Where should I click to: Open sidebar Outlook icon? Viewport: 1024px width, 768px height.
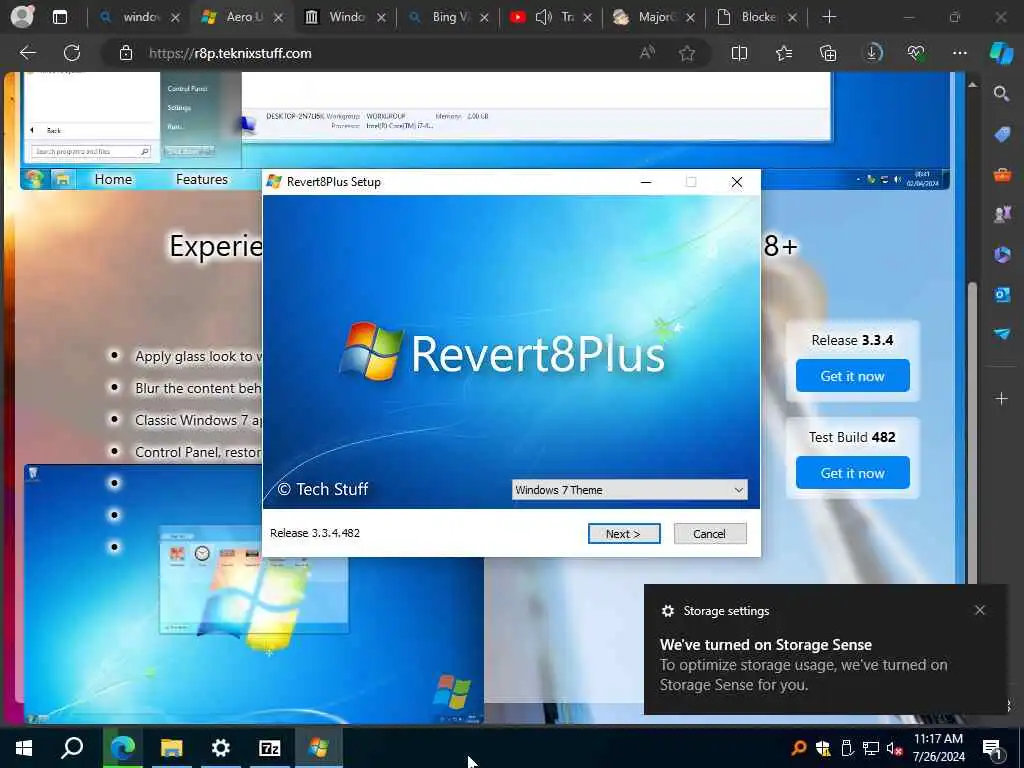[1002, 295]
